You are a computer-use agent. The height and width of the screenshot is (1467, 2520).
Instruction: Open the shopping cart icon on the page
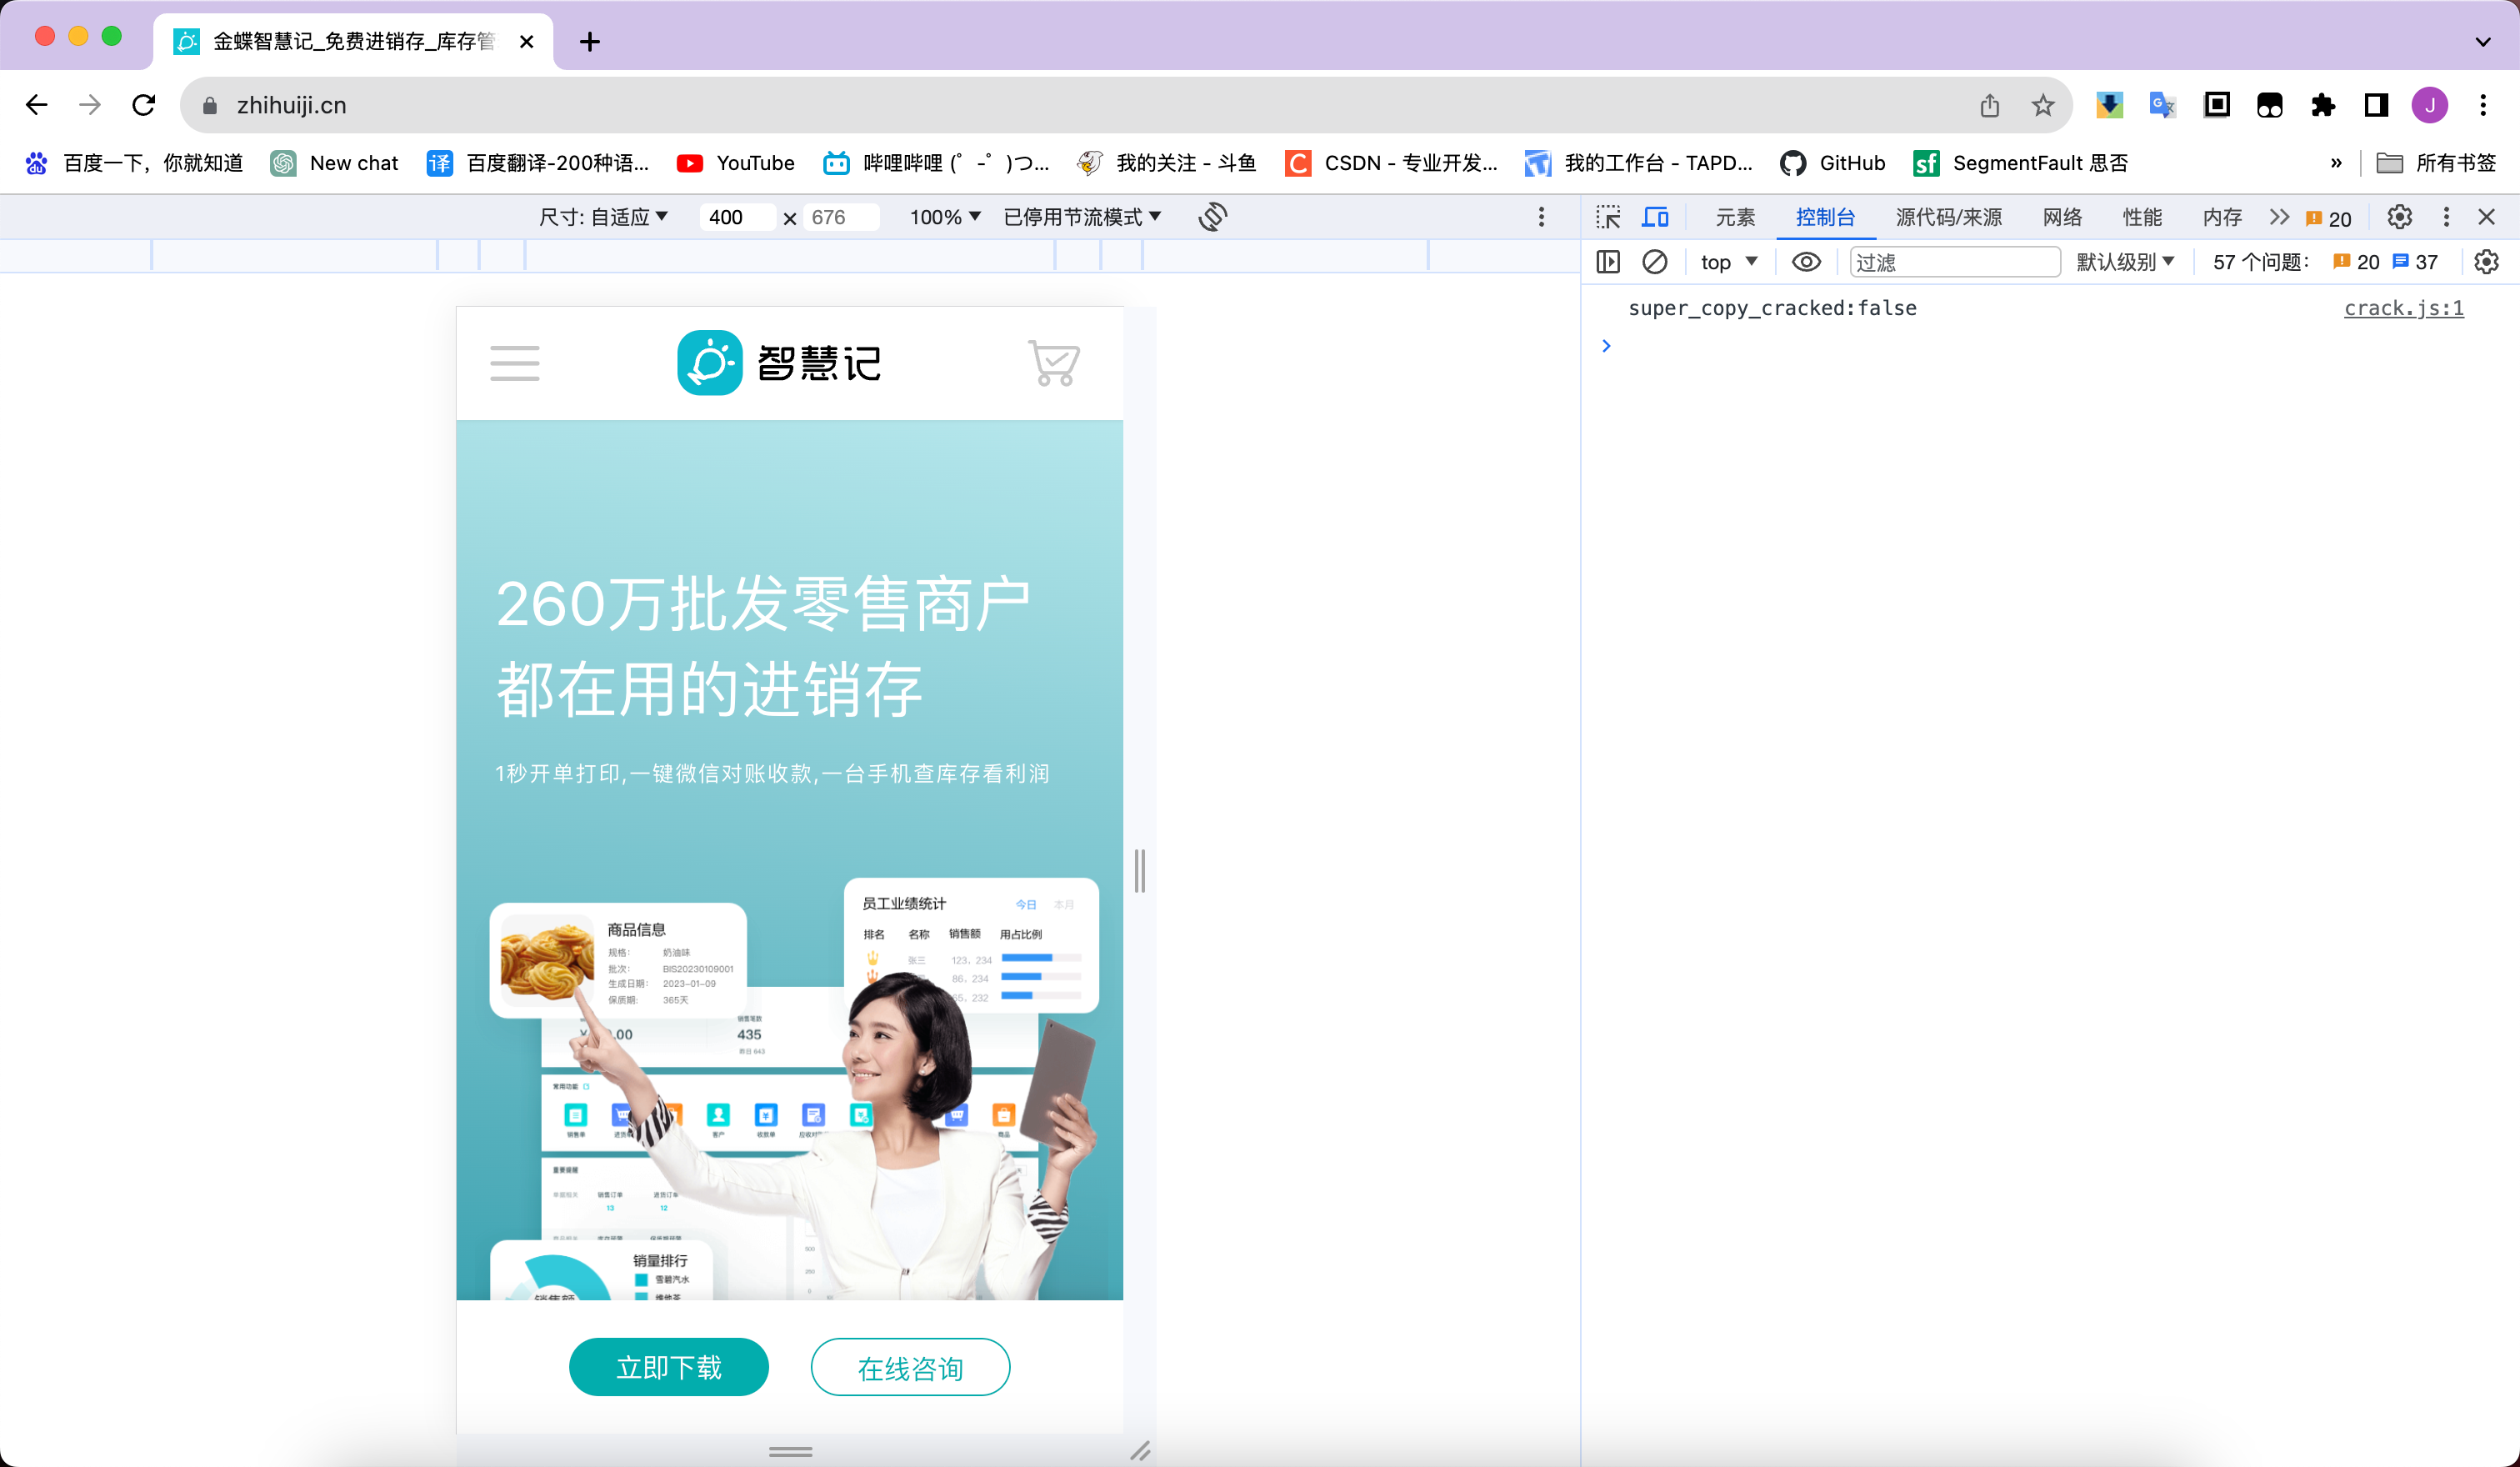[x=1054, y=363]
